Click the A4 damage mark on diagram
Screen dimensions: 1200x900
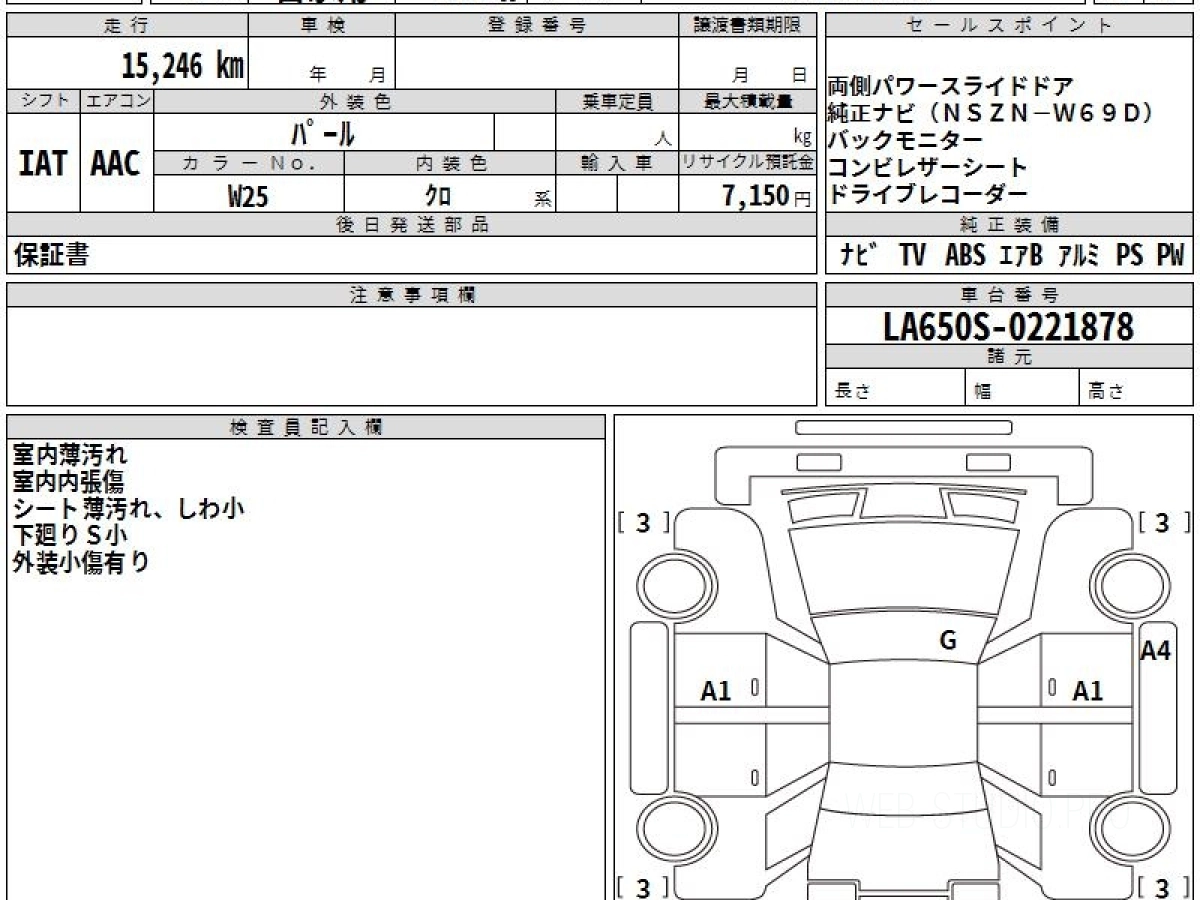(1156, 651)
